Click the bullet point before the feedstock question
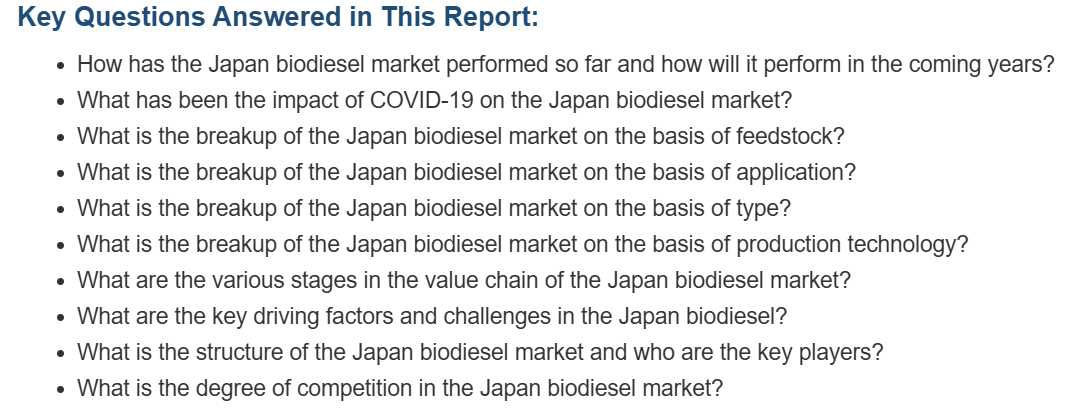 [x=61, y=138]
